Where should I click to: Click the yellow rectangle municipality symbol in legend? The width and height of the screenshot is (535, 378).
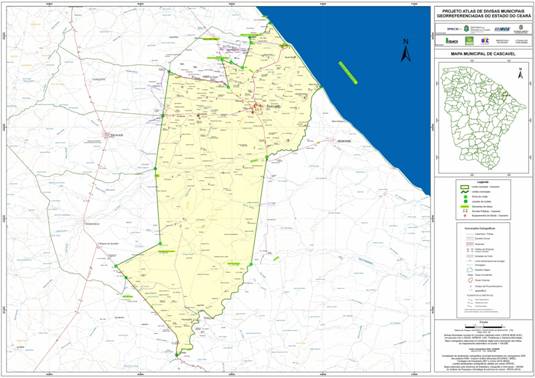click(x=465, y=187)
